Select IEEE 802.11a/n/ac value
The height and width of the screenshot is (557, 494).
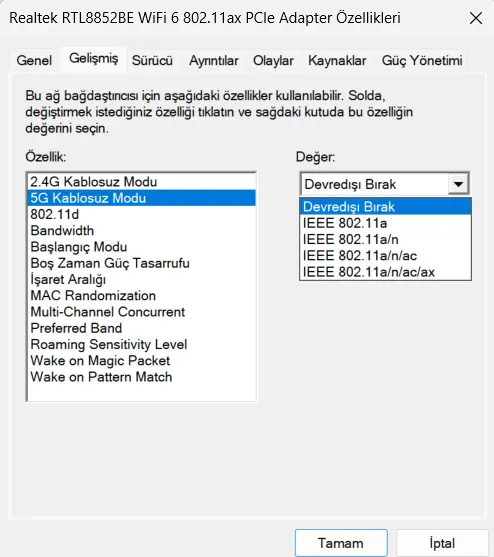[385, 256]
